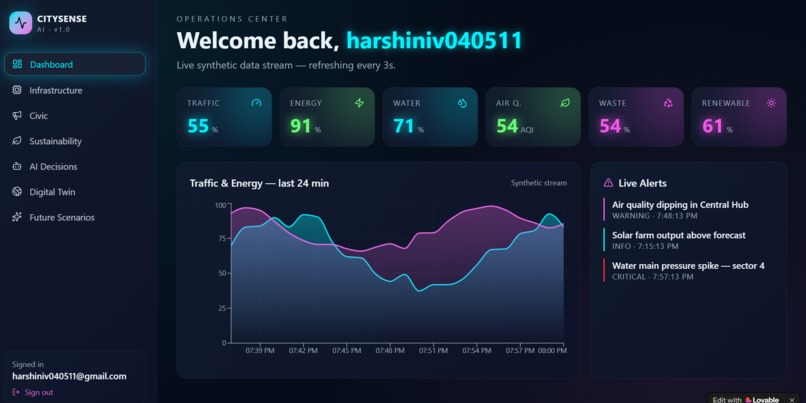Click the 07:54 PM chart axis label
Screen dimensions: 806x403
(477, 351)
